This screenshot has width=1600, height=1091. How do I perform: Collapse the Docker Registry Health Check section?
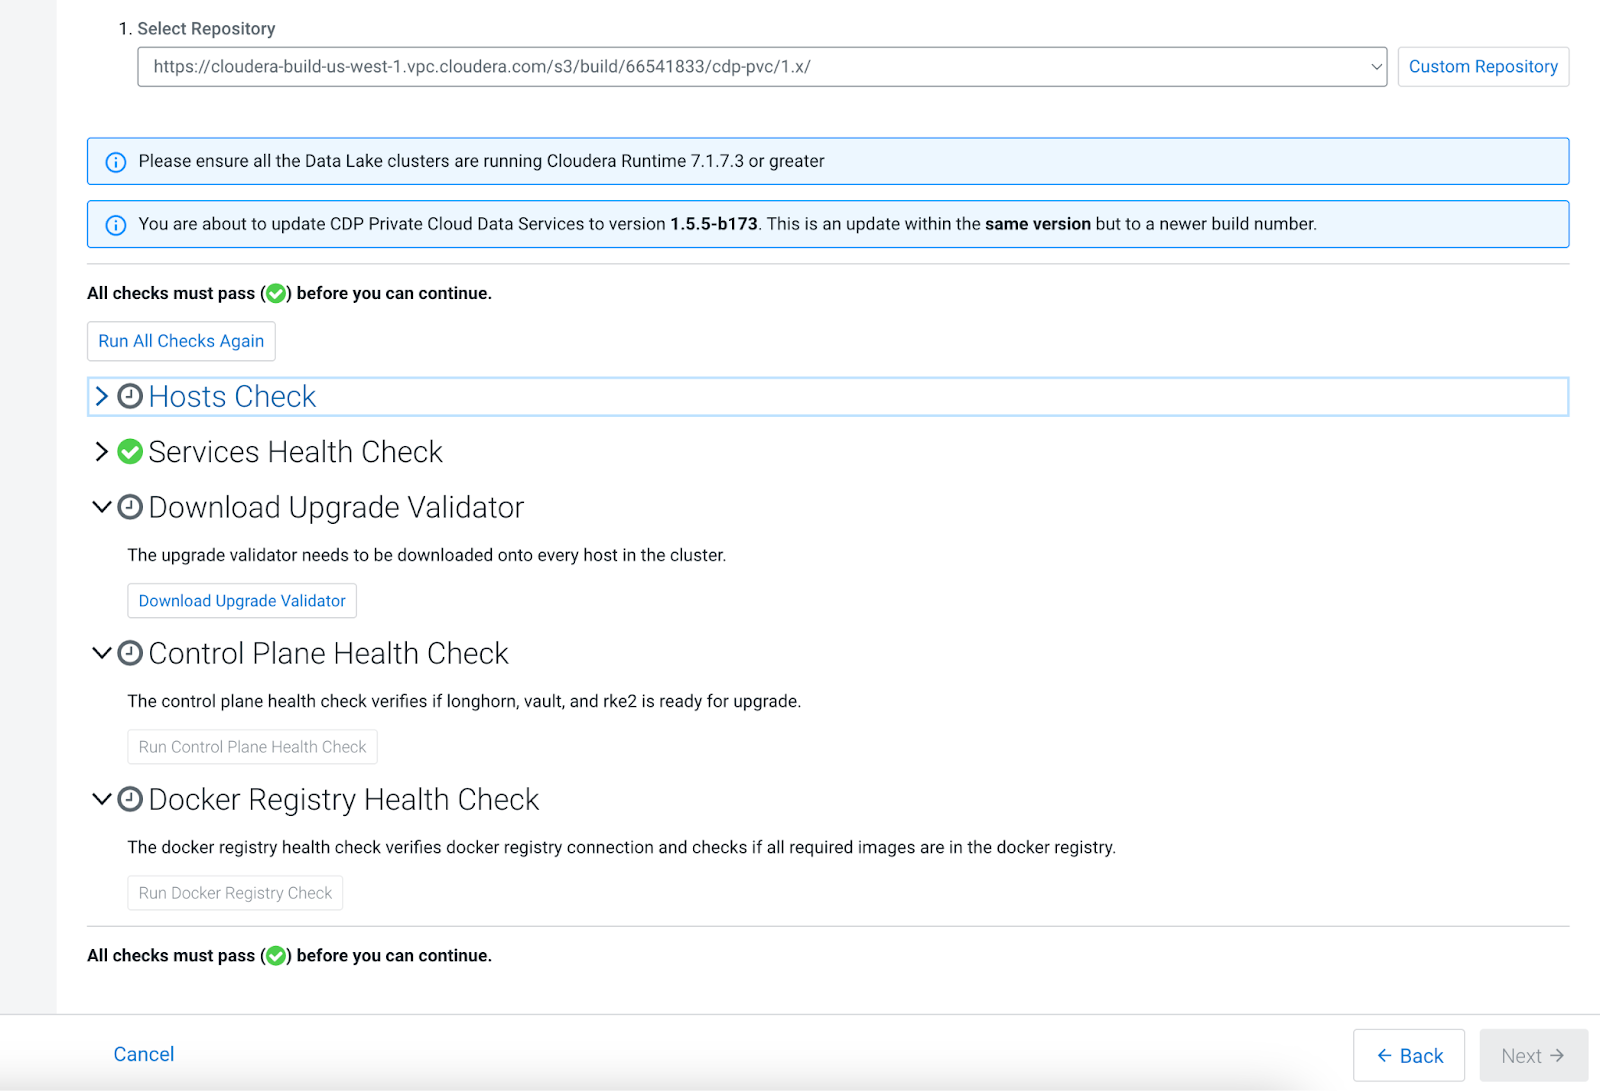click(101, 799)
